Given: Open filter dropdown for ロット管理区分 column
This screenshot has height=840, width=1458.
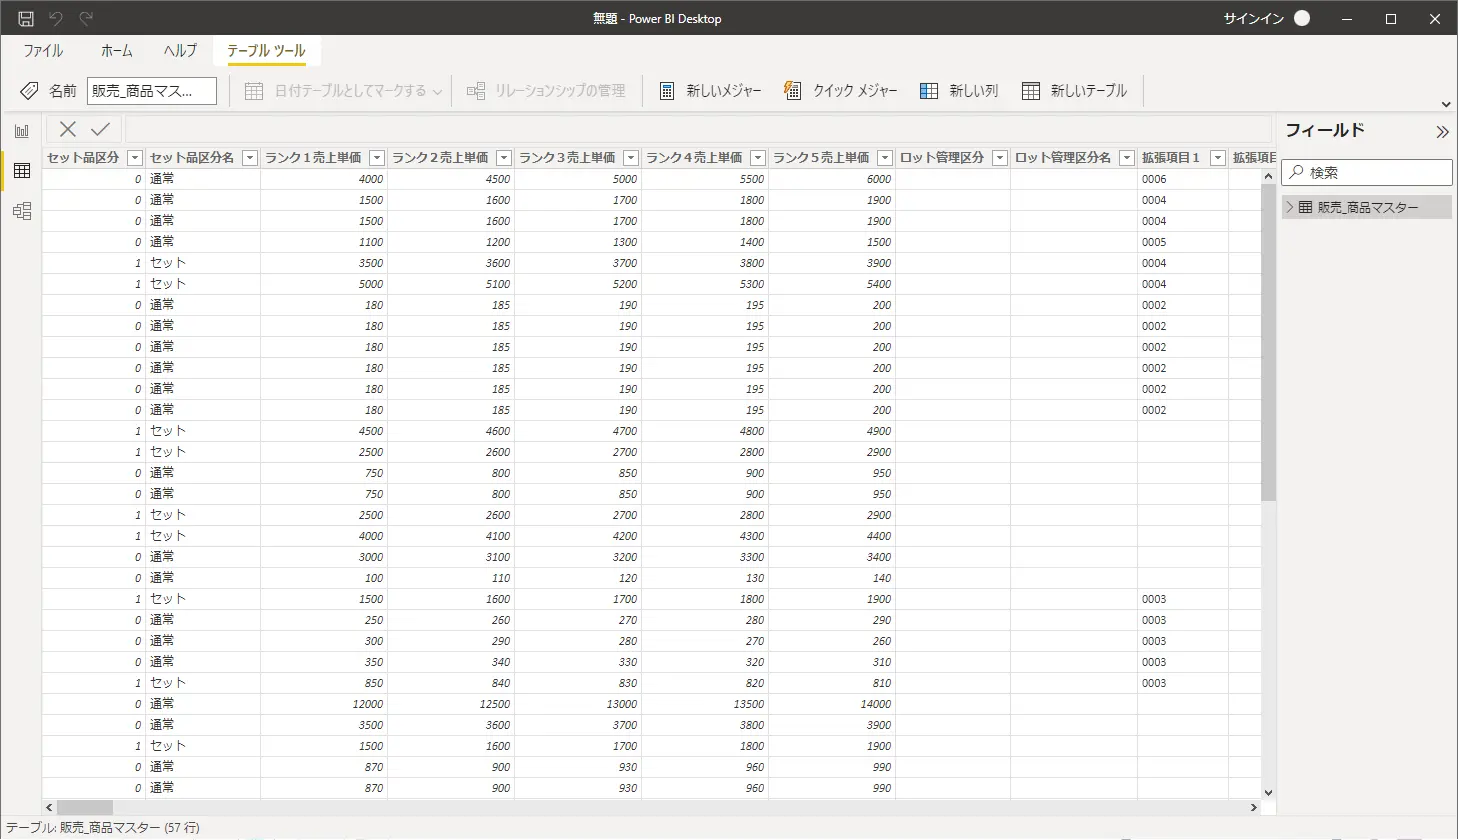Looking at the screenshot, I should 999,158.
